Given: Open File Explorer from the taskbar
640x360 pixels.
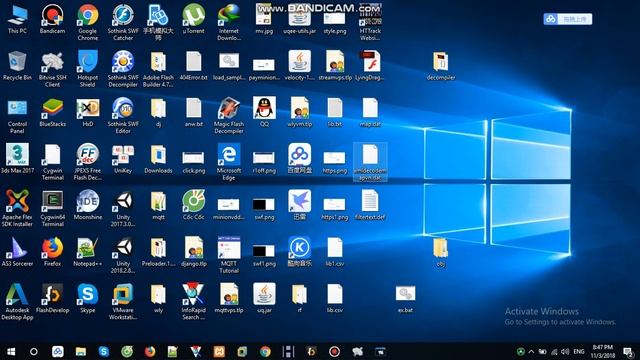Looking at the screenshot, I should (x=81, y=351).
